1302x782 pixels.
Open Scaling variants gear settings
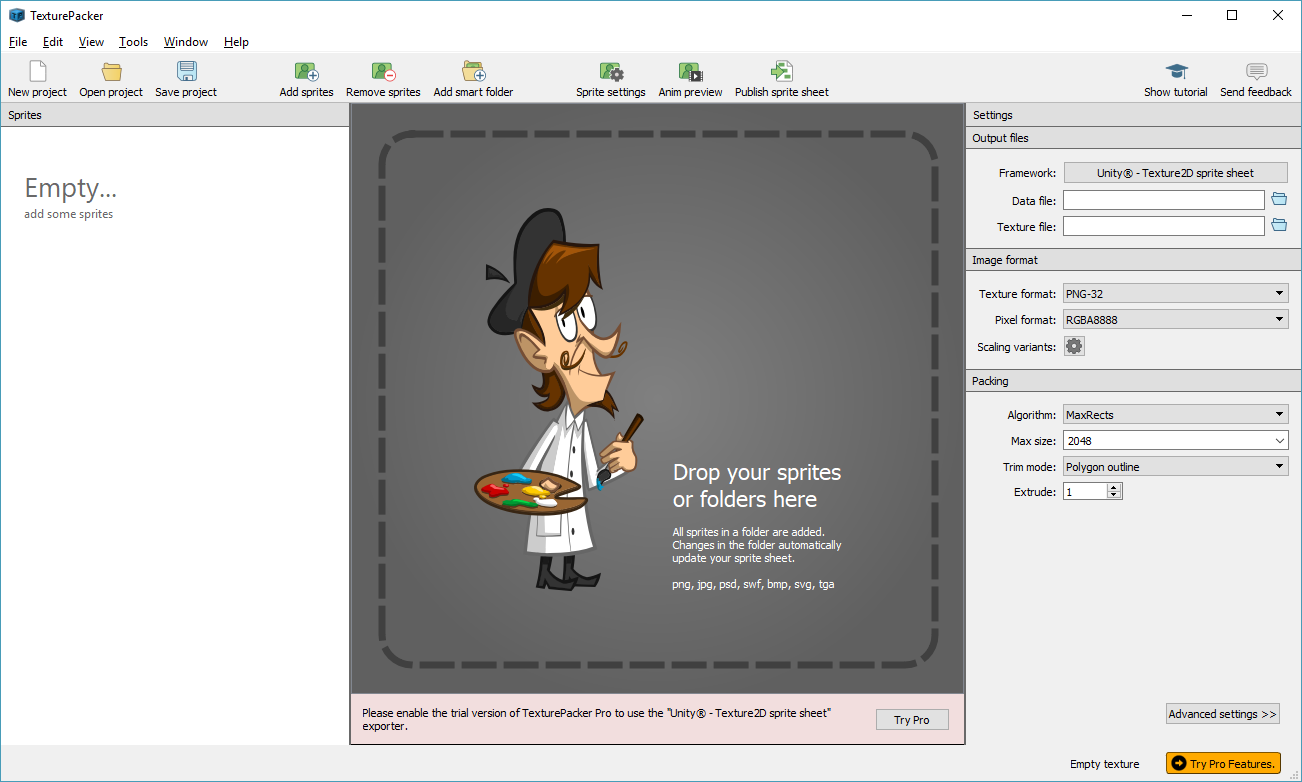(x=1074, y=346)
